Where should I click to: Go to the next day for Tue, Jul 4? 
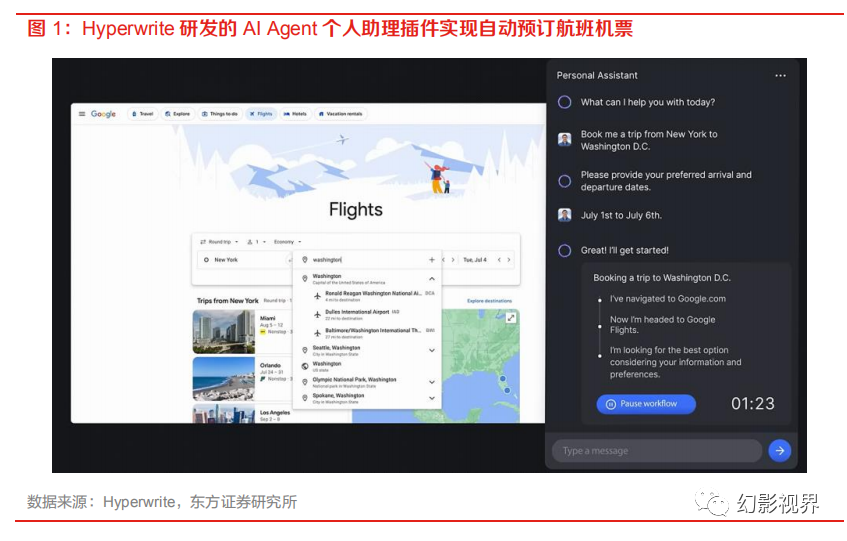(508, 260)
